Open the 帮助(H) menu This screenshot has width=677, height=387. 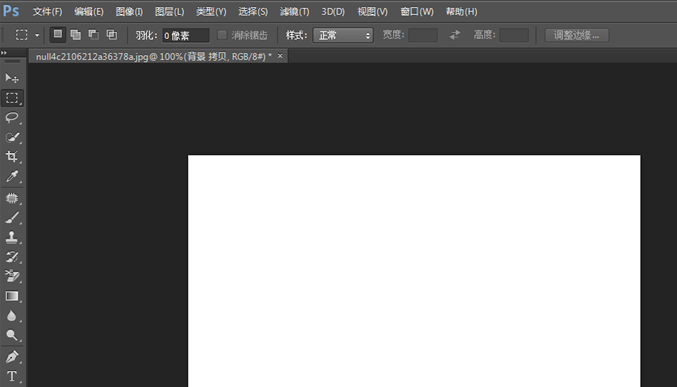click(x=462, y=12)
